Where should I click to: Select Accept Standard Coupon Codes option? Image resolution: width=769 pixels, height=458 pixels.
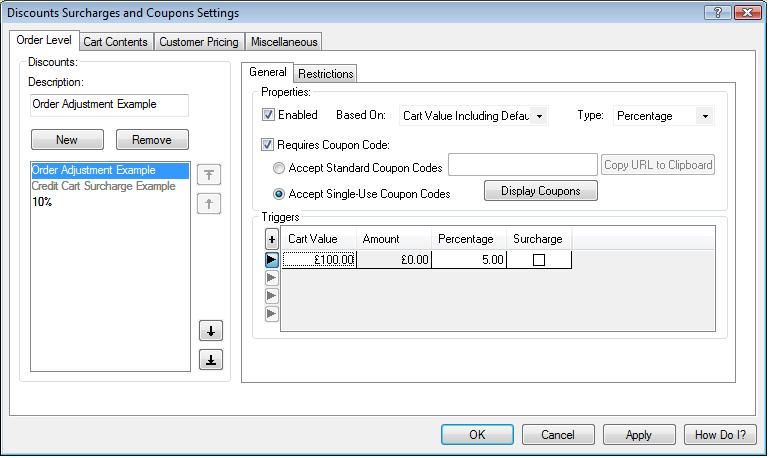[x=279, y=168]
